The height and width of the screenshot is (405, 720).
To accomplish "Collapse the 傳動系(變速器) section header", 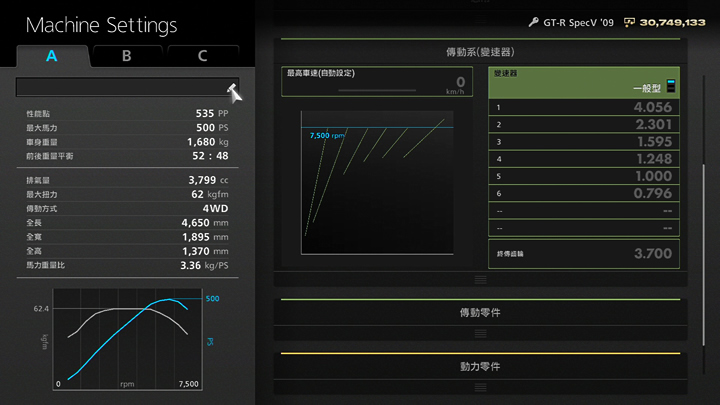I will click(x=480, y=51).
